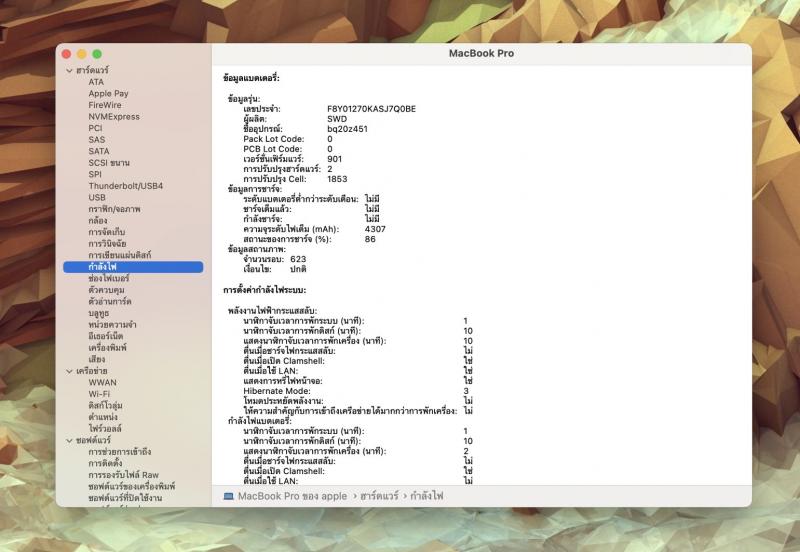Select การจัดเก็บ in the sidebar

click(107, 232)
